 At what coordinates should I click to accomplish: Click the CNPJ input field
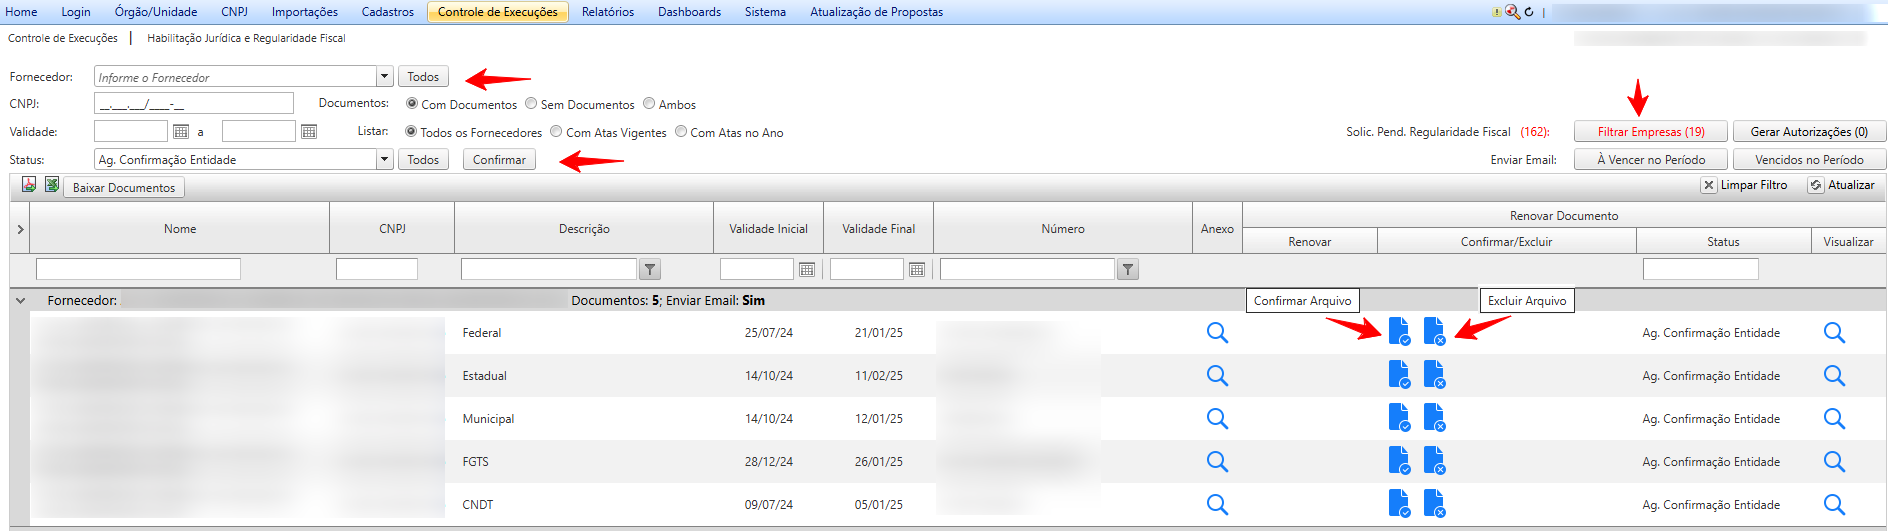tap(193, 104)
